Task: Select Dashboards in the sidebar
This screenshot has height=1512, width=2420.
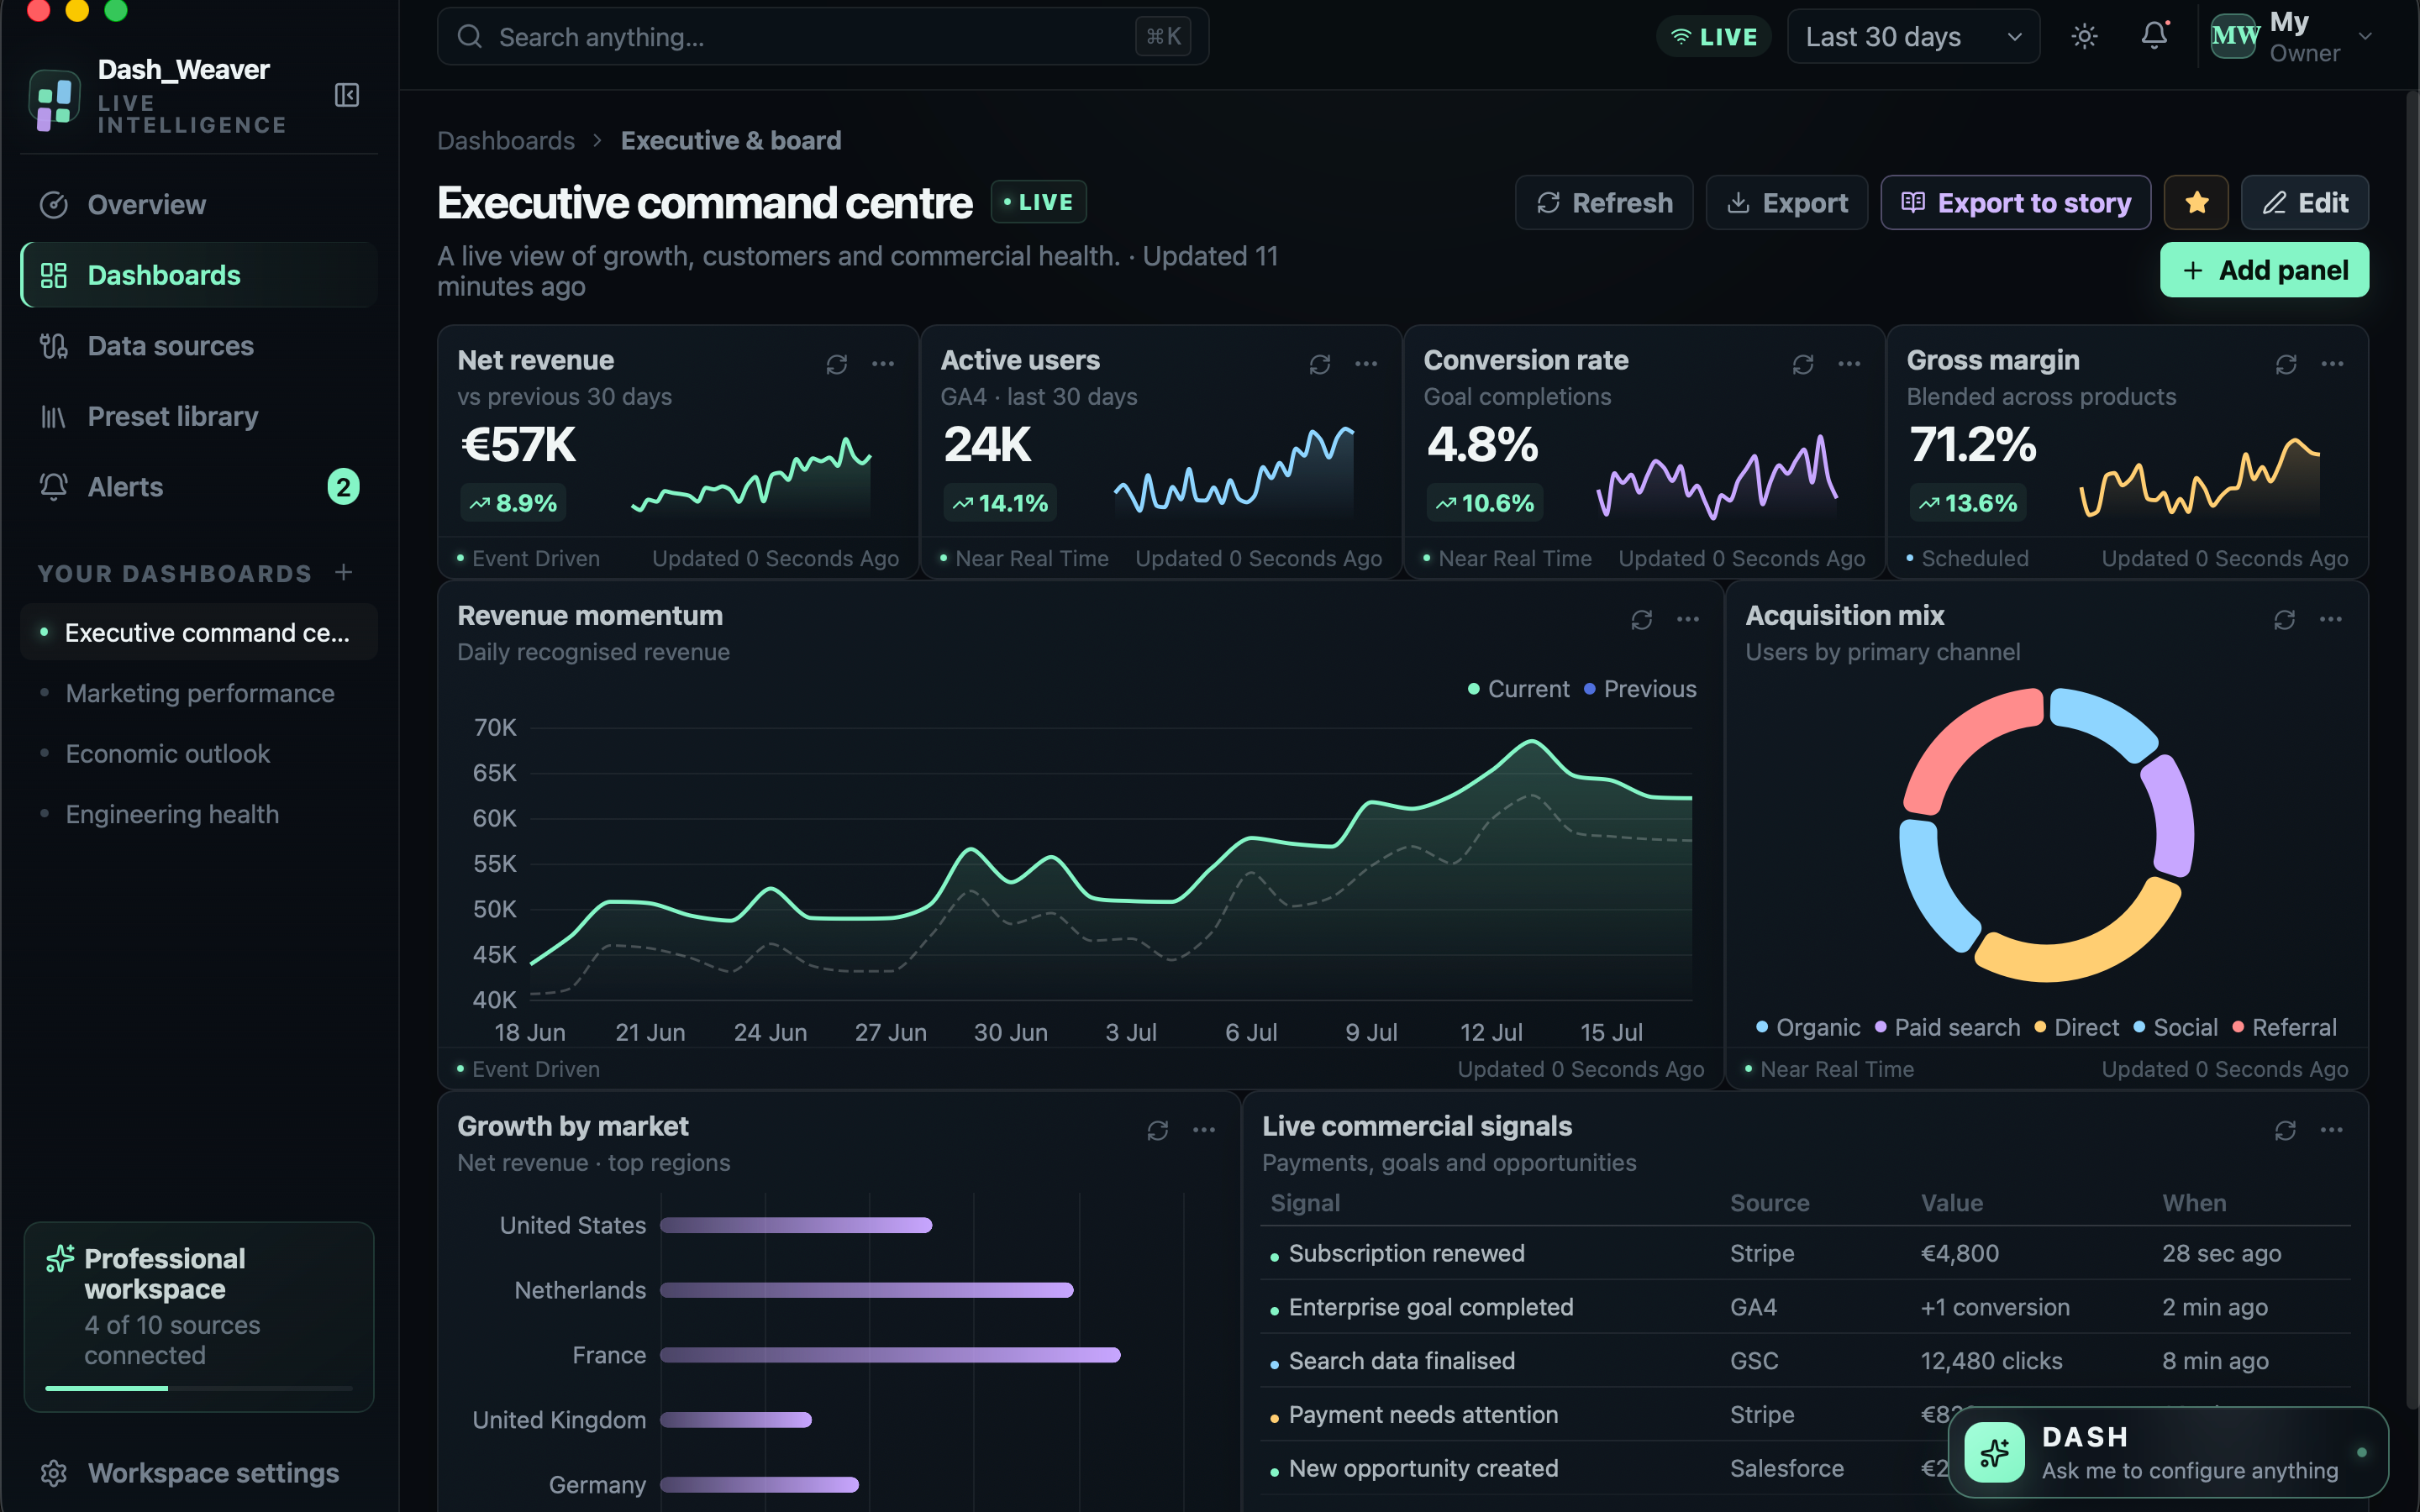Action: click(198, 275)
